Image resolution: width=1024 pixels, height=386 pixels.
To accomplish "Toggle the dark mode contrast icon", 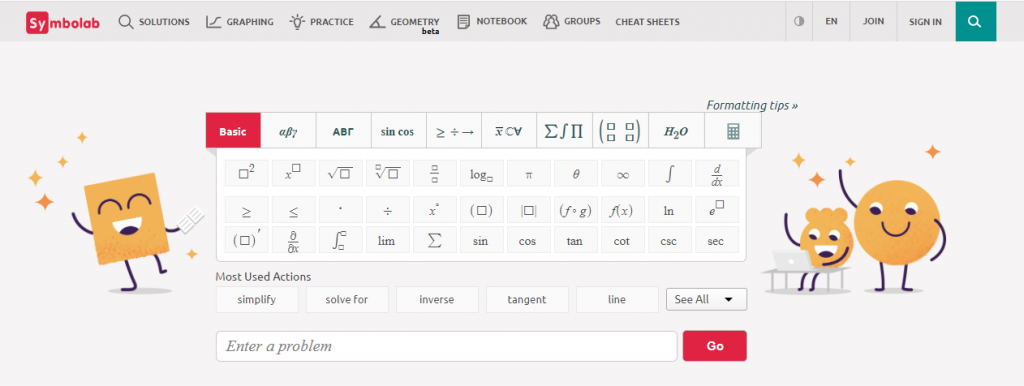I will coord(799,21).
